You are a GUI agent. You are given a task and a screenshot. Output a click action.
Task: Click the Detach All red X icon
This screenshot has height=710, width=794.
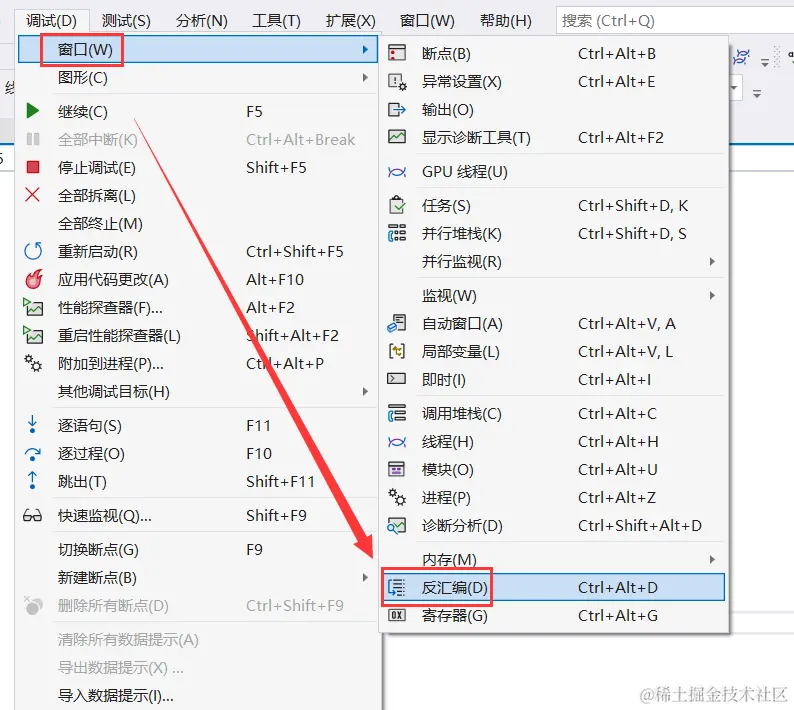point(32,194)
